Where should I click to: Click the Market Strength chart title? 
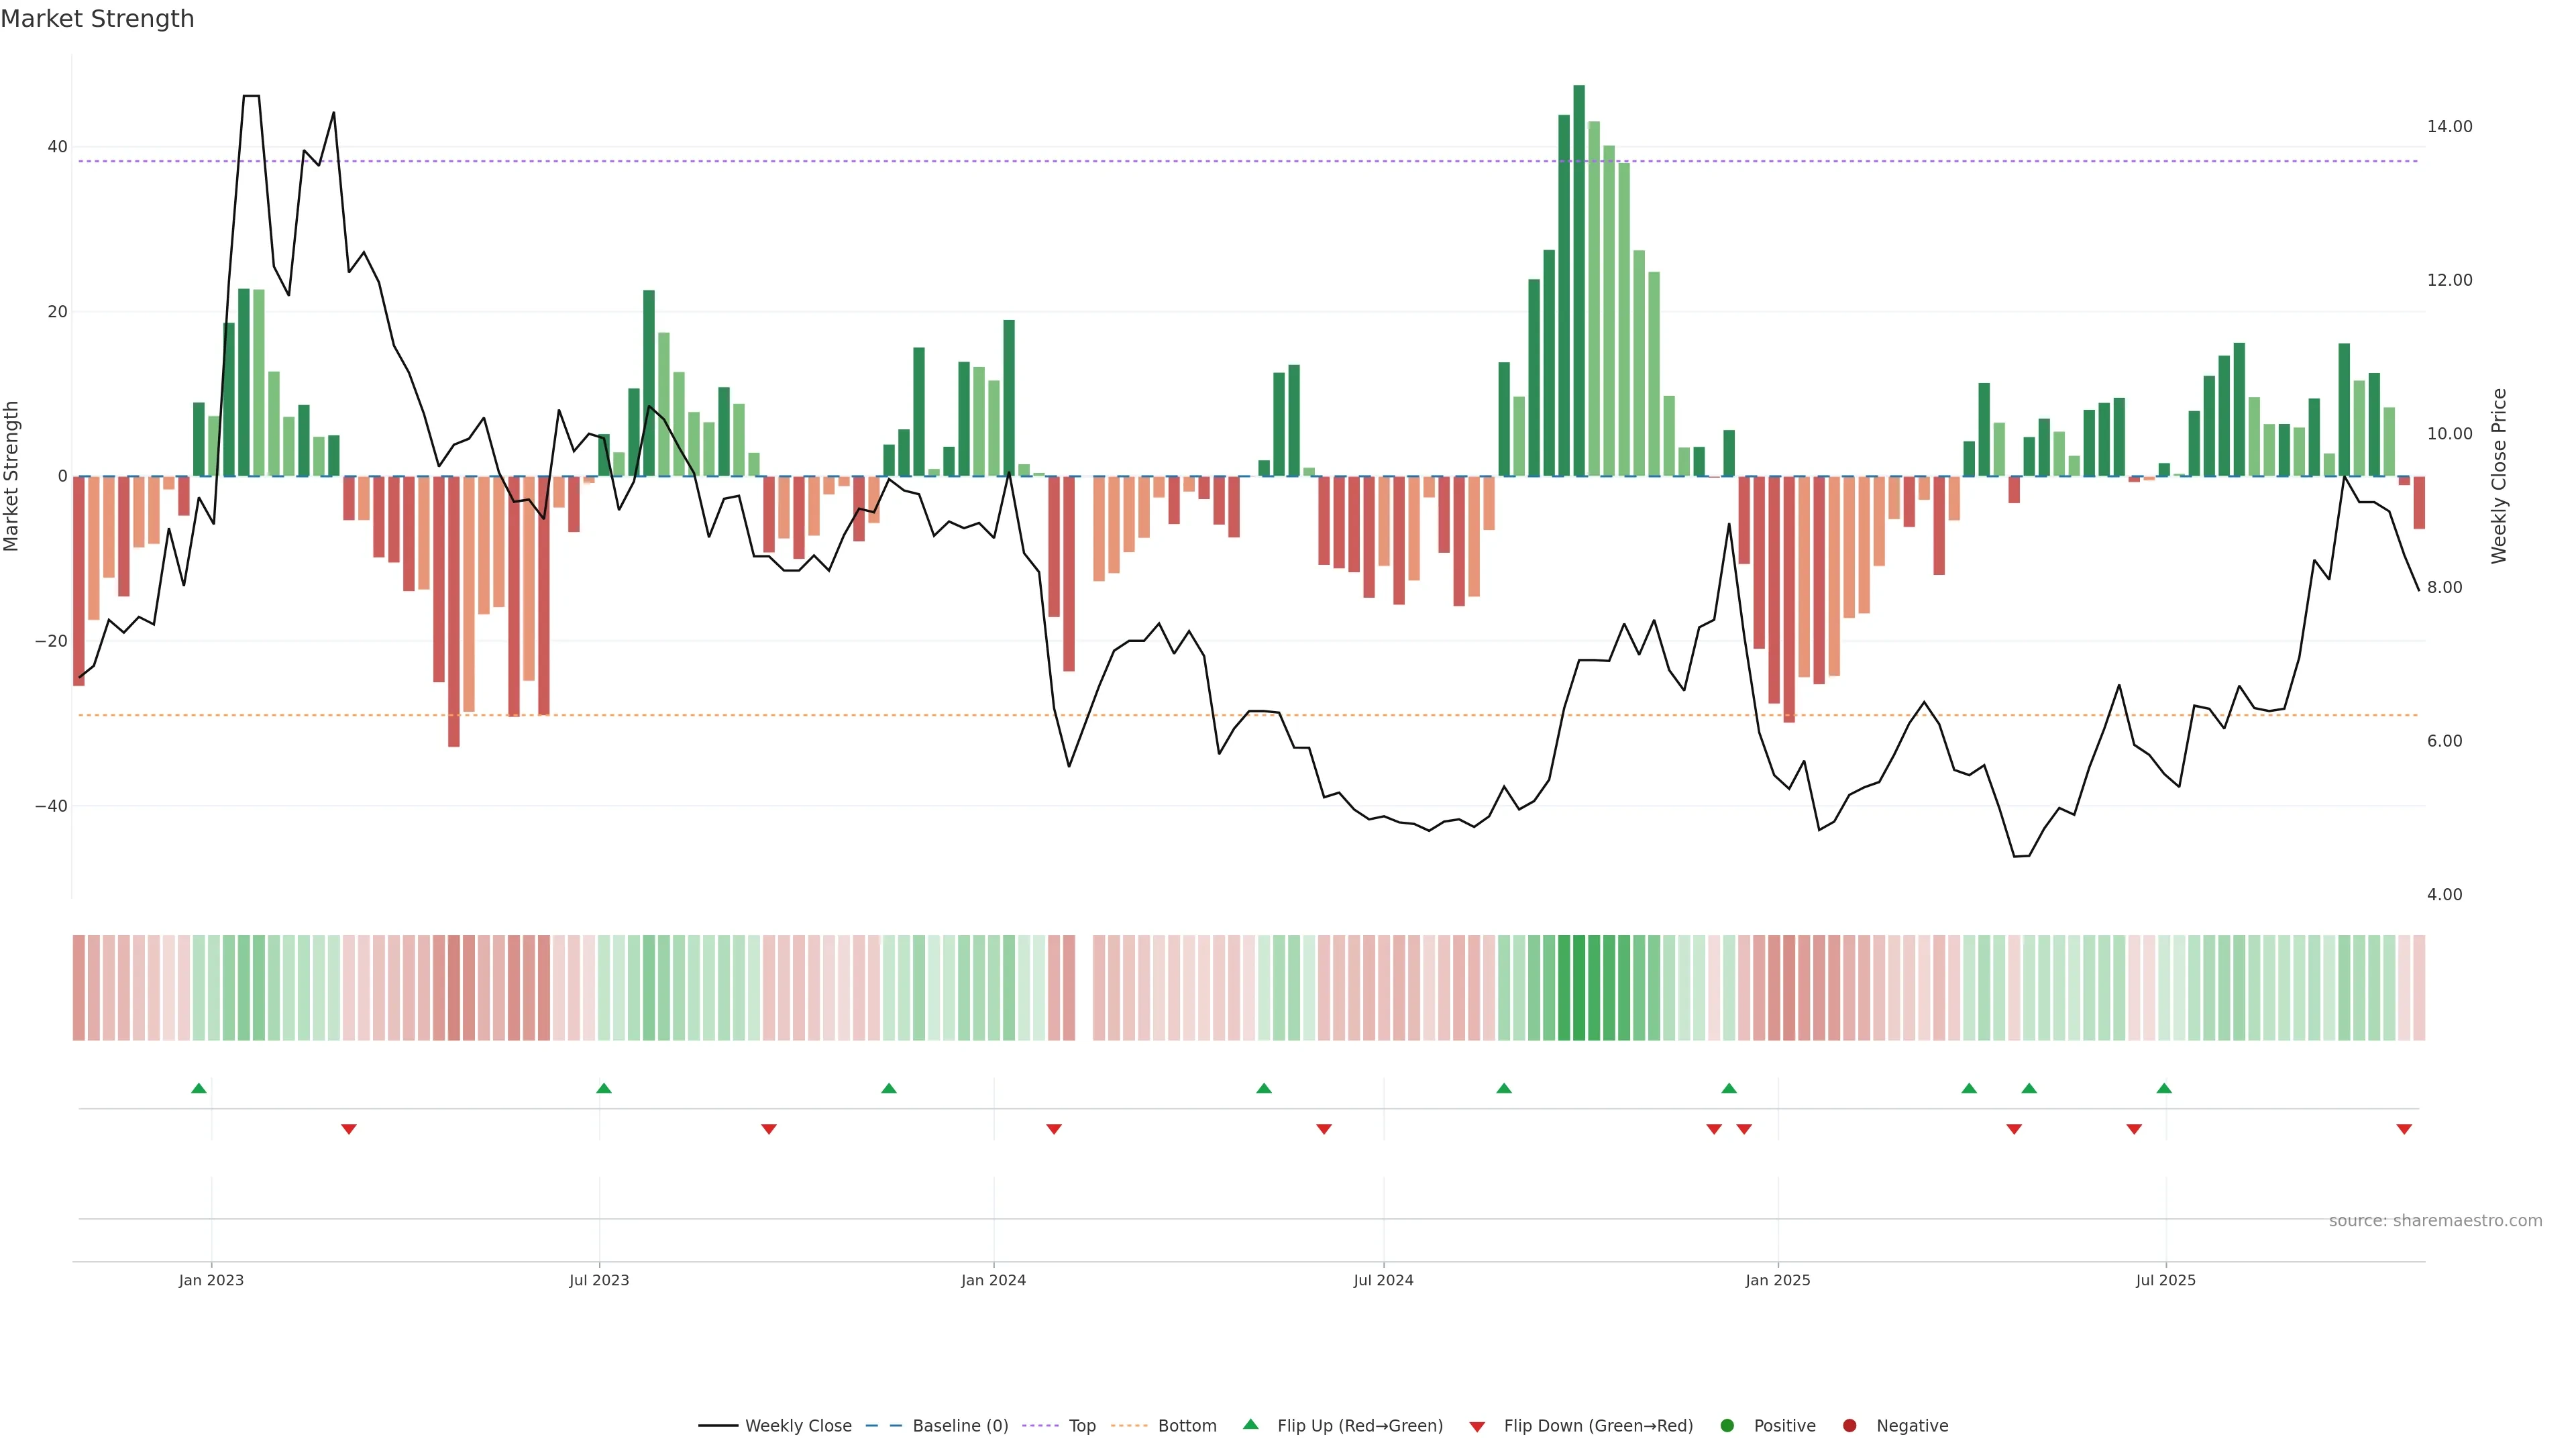pyautogui.click(x=97, y=19)
